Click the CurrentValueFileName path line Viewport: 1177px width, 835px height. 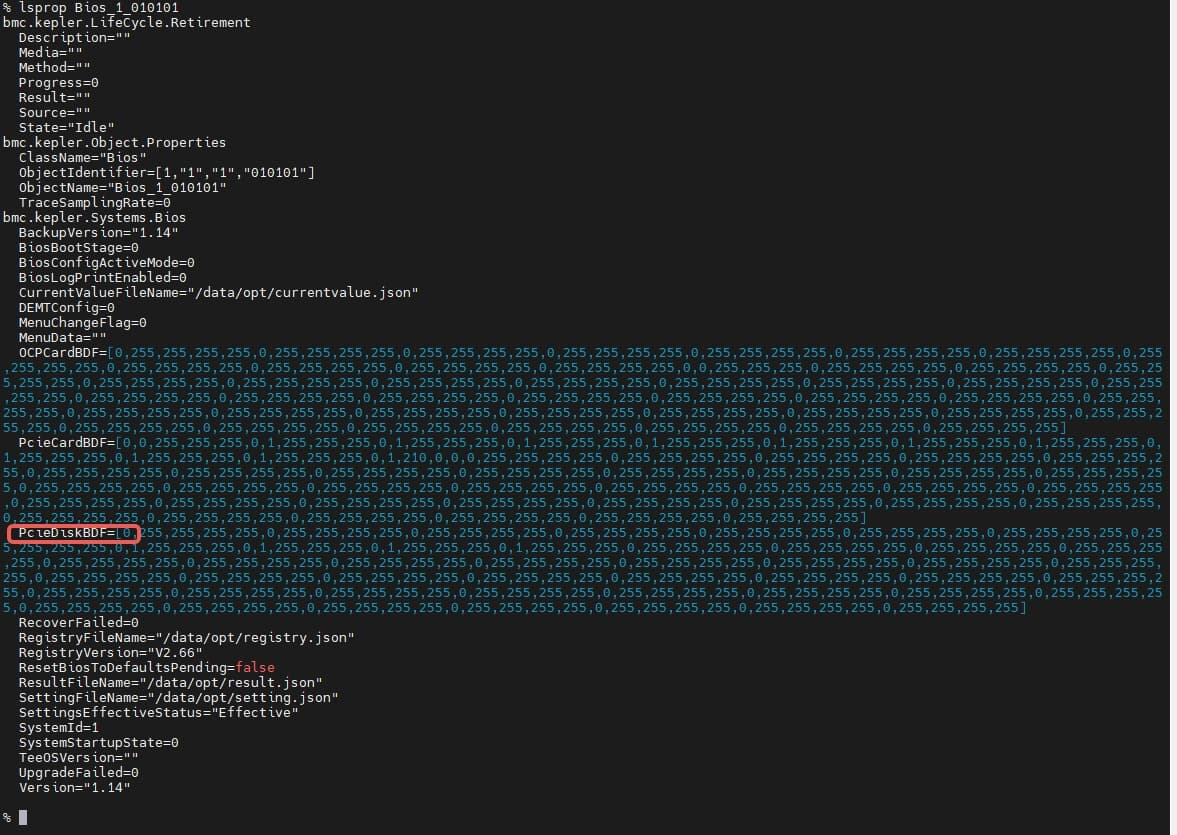tap(218, 292)
